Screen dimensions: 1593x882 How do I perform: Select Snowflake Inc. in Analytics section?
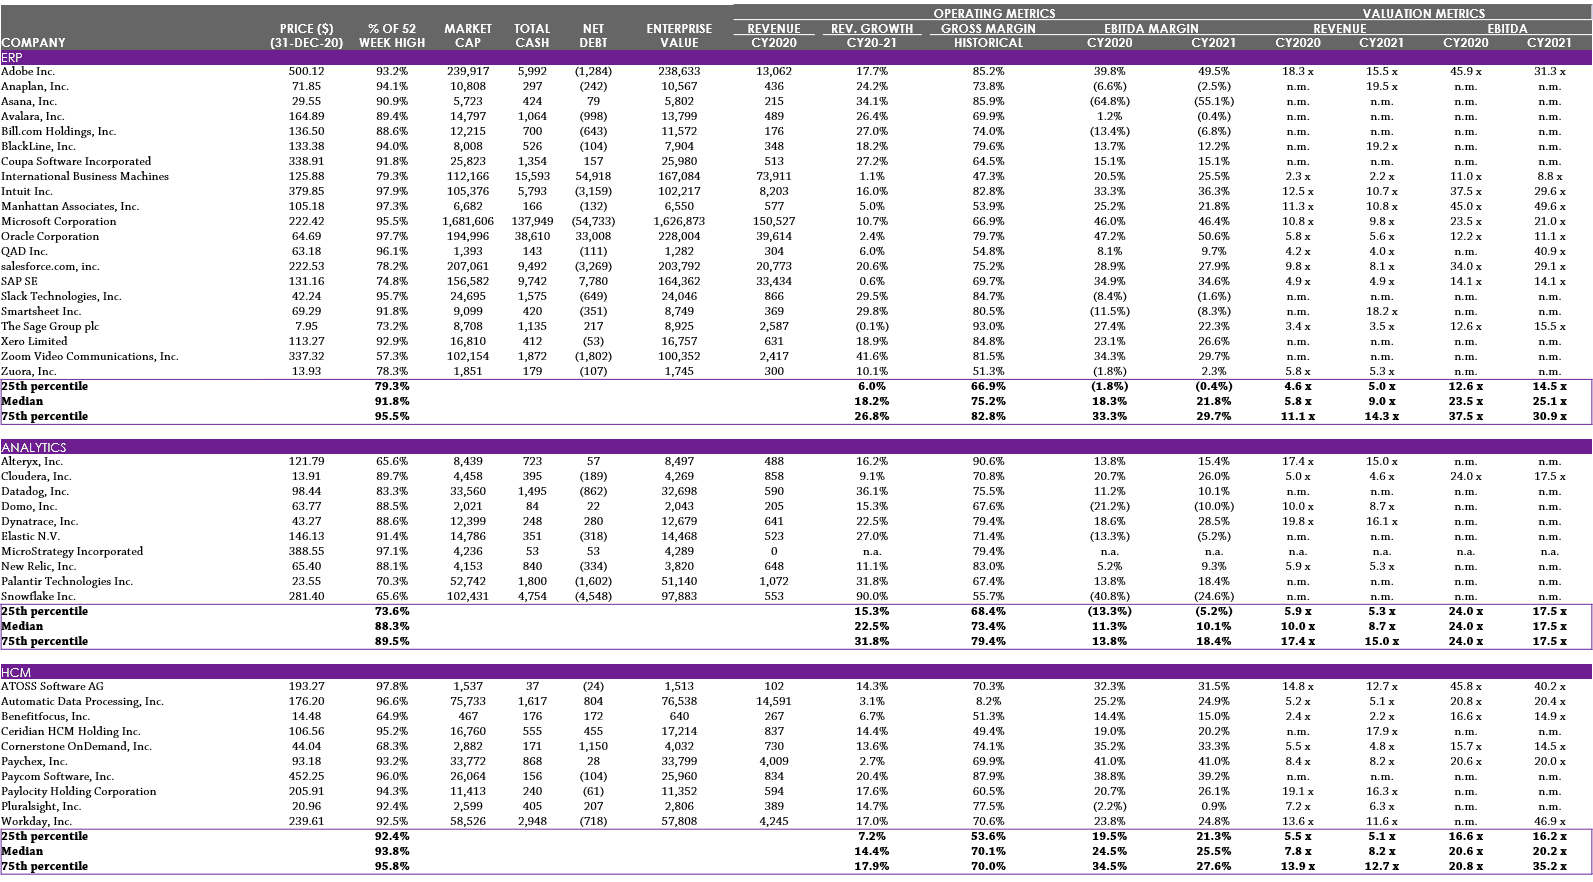(x=39, y=597)
